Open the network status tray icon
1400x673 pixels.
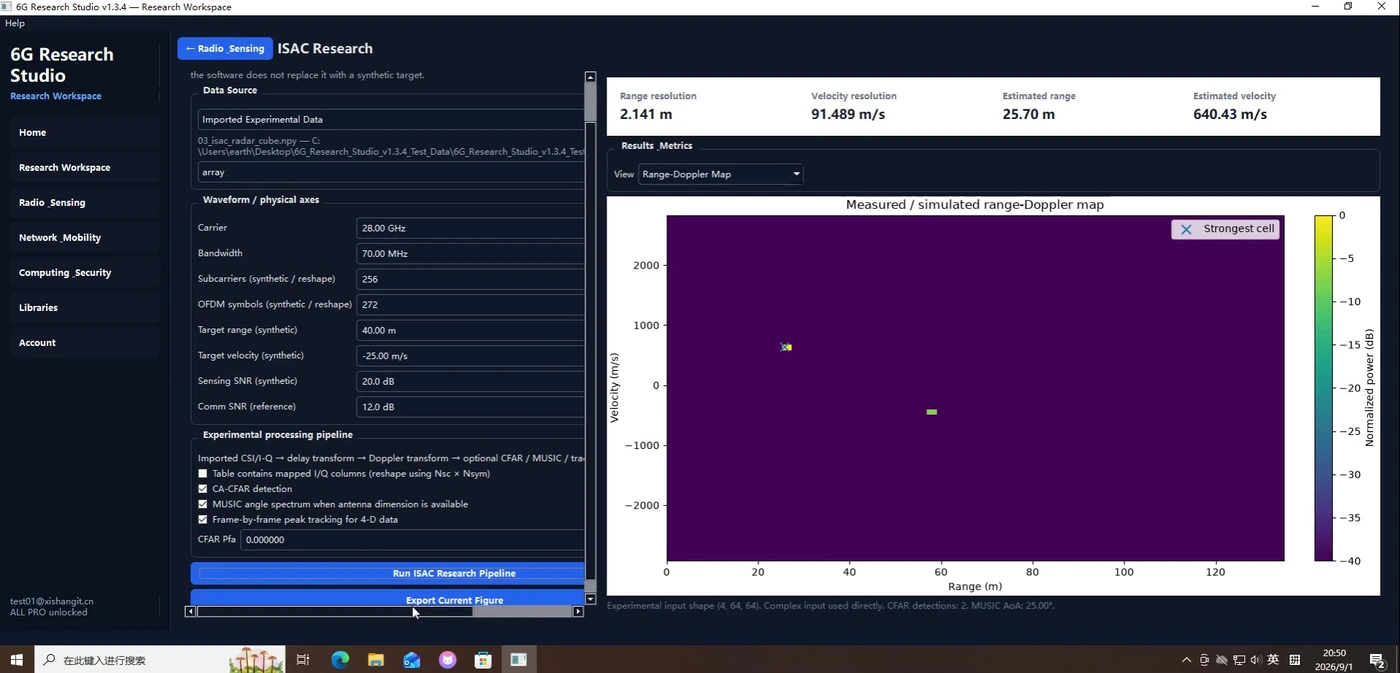(1239, 660)
